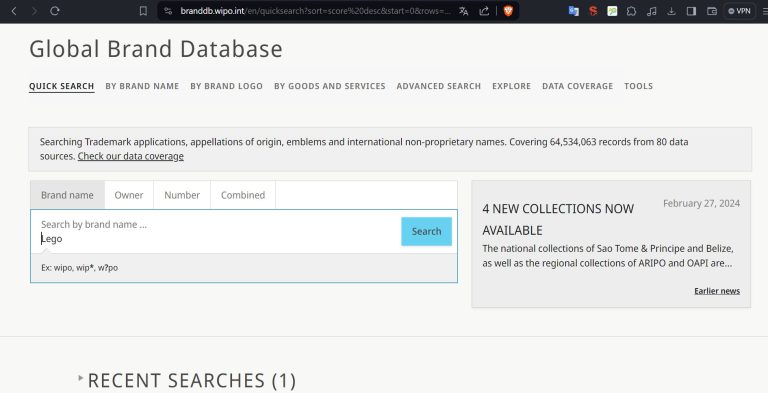
Task: Open the Earlier news link
Action: [717, 291]
